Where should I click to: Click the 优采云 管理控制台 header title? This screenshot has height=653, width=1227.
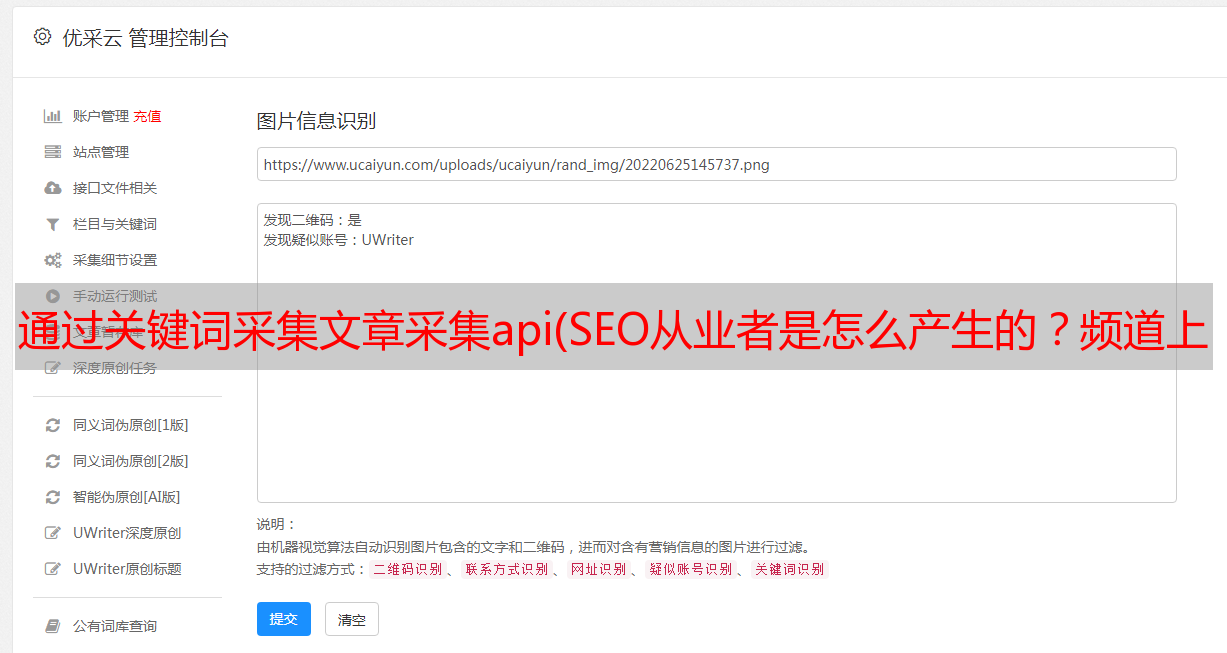[x=145, y=38]
